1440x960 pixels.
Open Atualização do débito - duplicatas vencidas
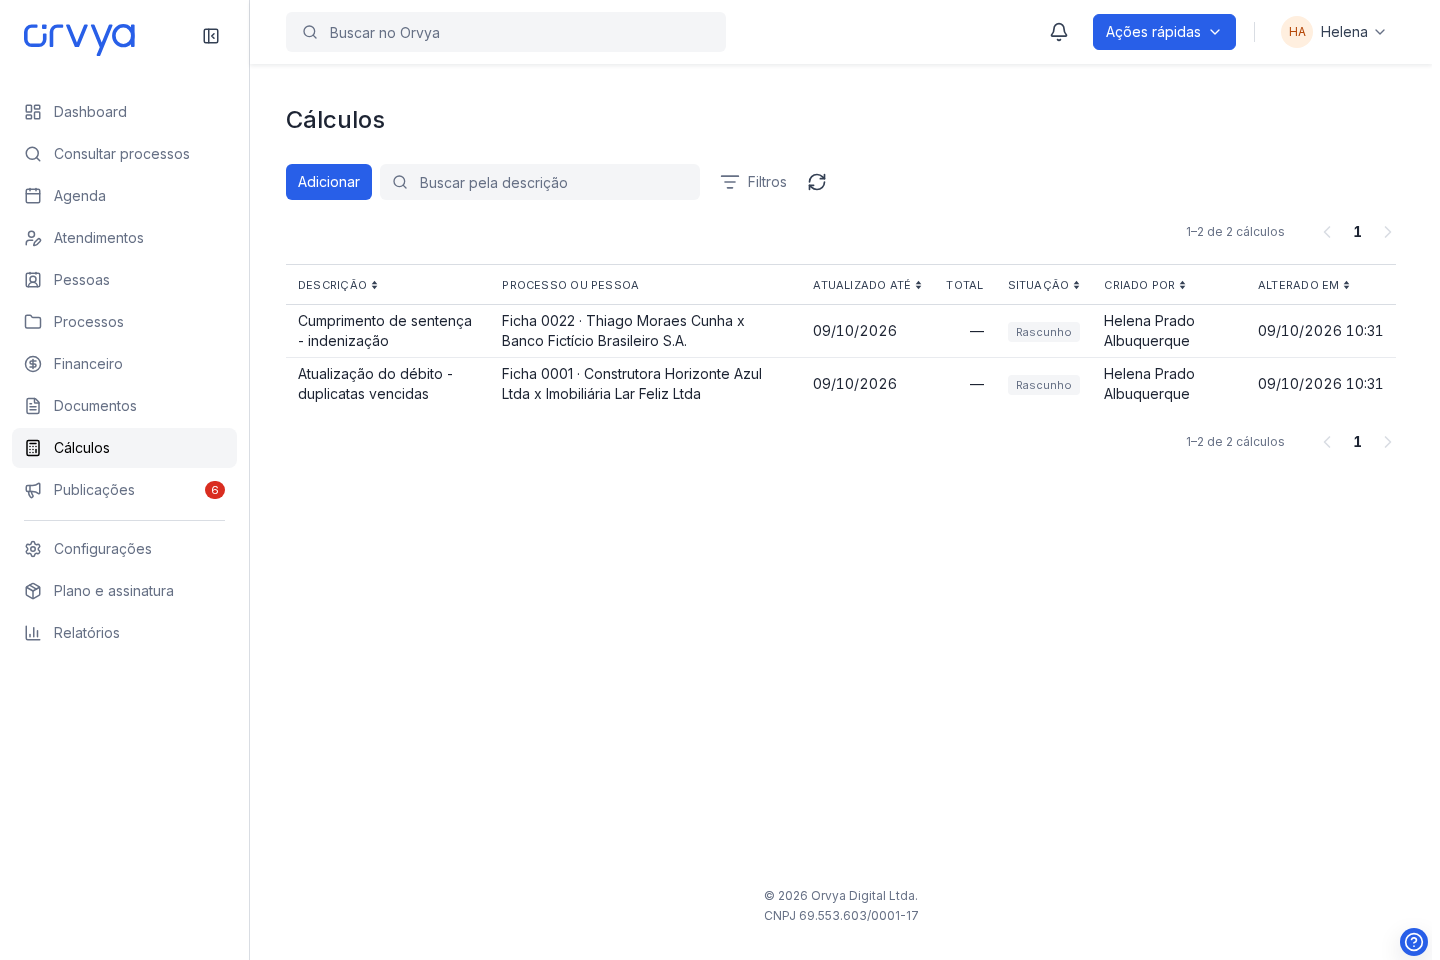click(375, 384)
